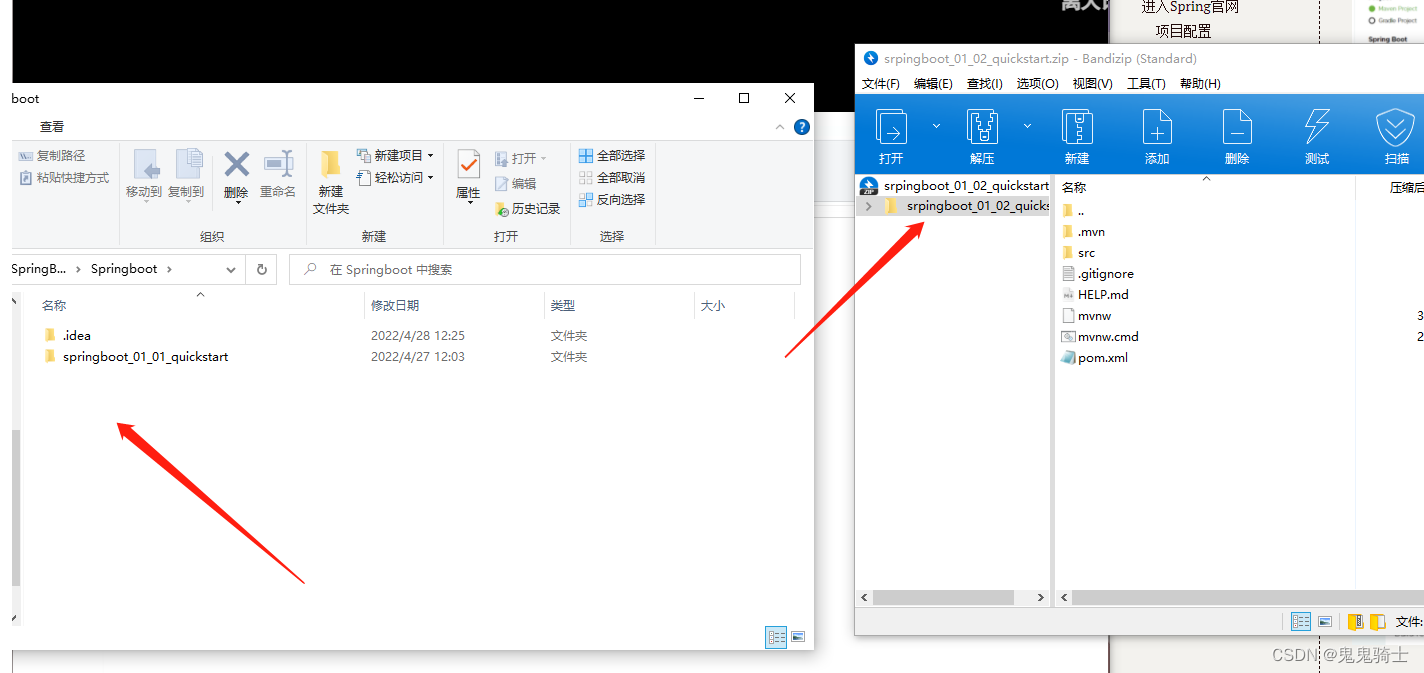Click 反向选择 in Explorer ribbon
The height and width of the screenshot is (673, 1424).
(x=612, y=200)
